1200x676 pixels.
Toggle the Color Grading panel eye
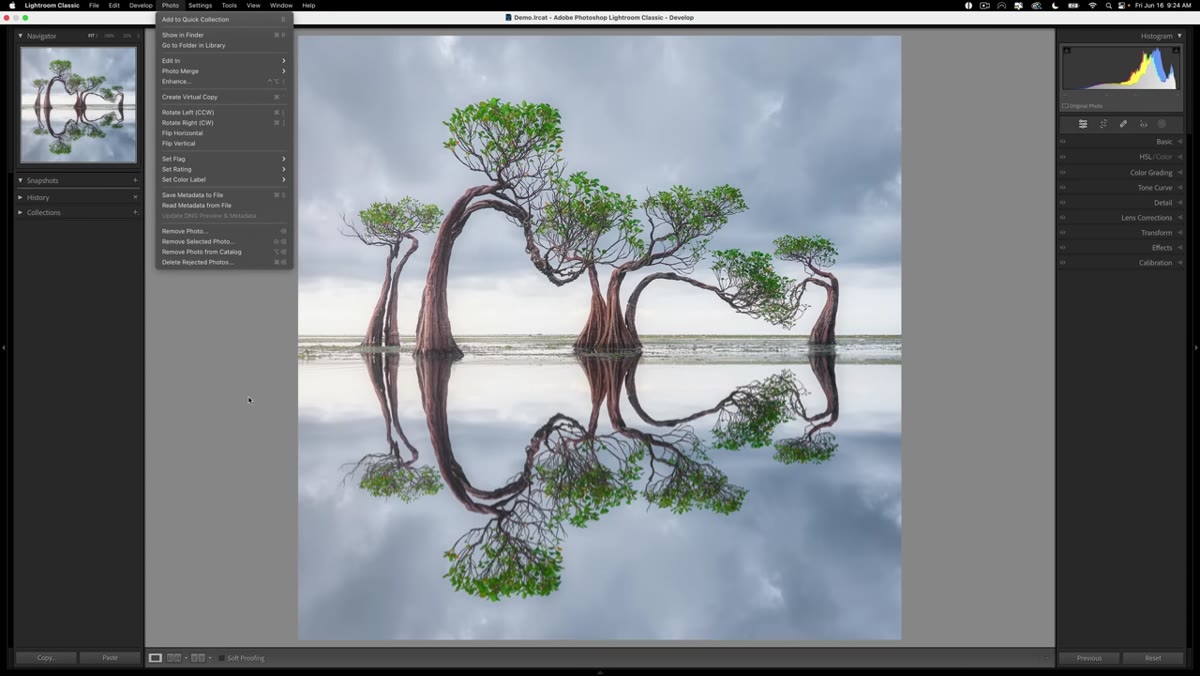click(1063, 172)
